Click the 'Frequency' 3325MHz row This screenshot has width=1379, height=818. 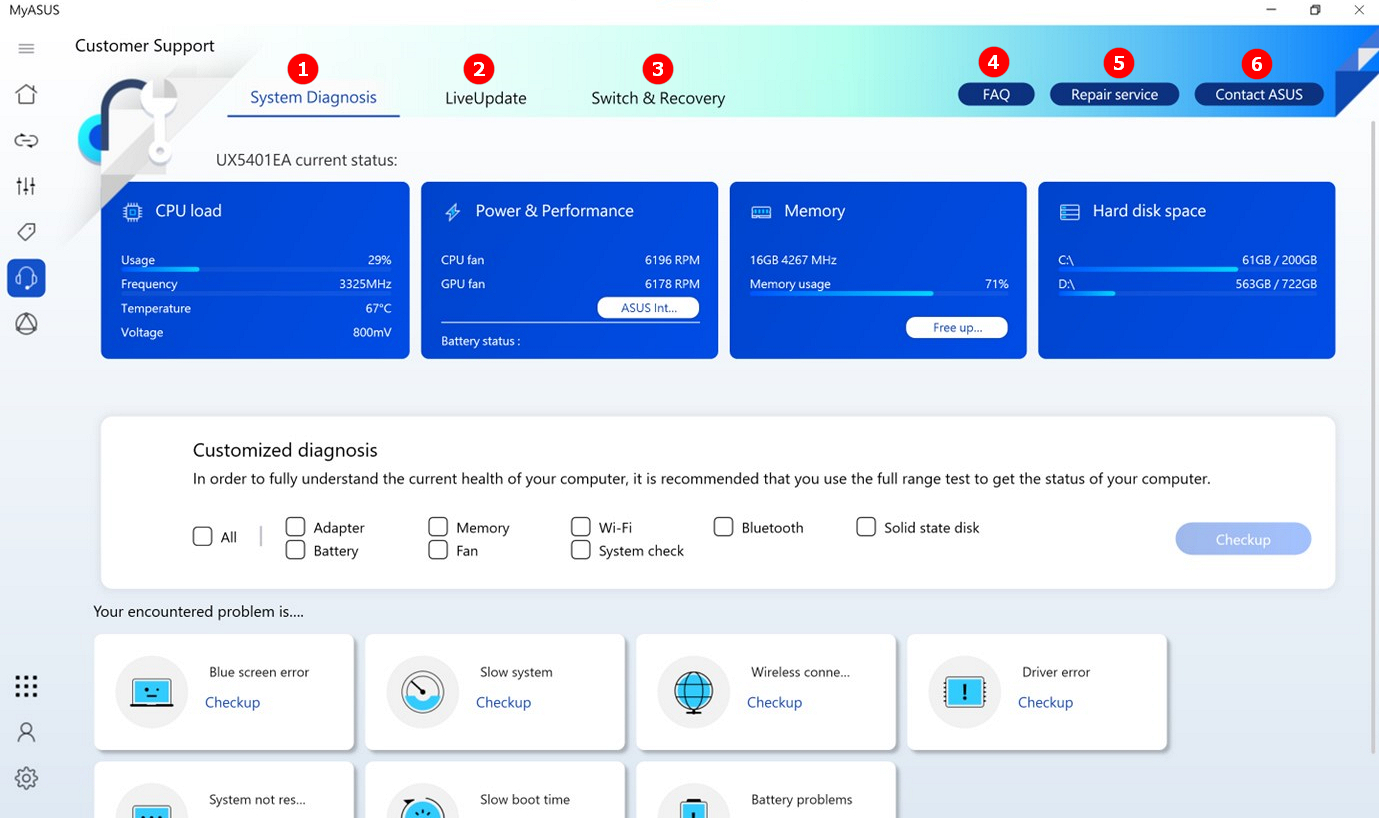pos(256,284)
